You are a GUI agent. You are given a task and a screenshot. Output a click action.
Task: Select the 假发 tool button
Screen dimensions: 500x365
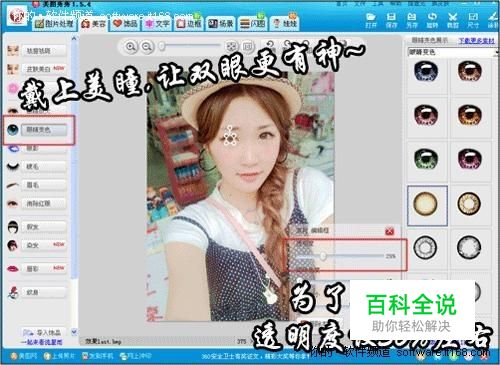click(44, 227)
